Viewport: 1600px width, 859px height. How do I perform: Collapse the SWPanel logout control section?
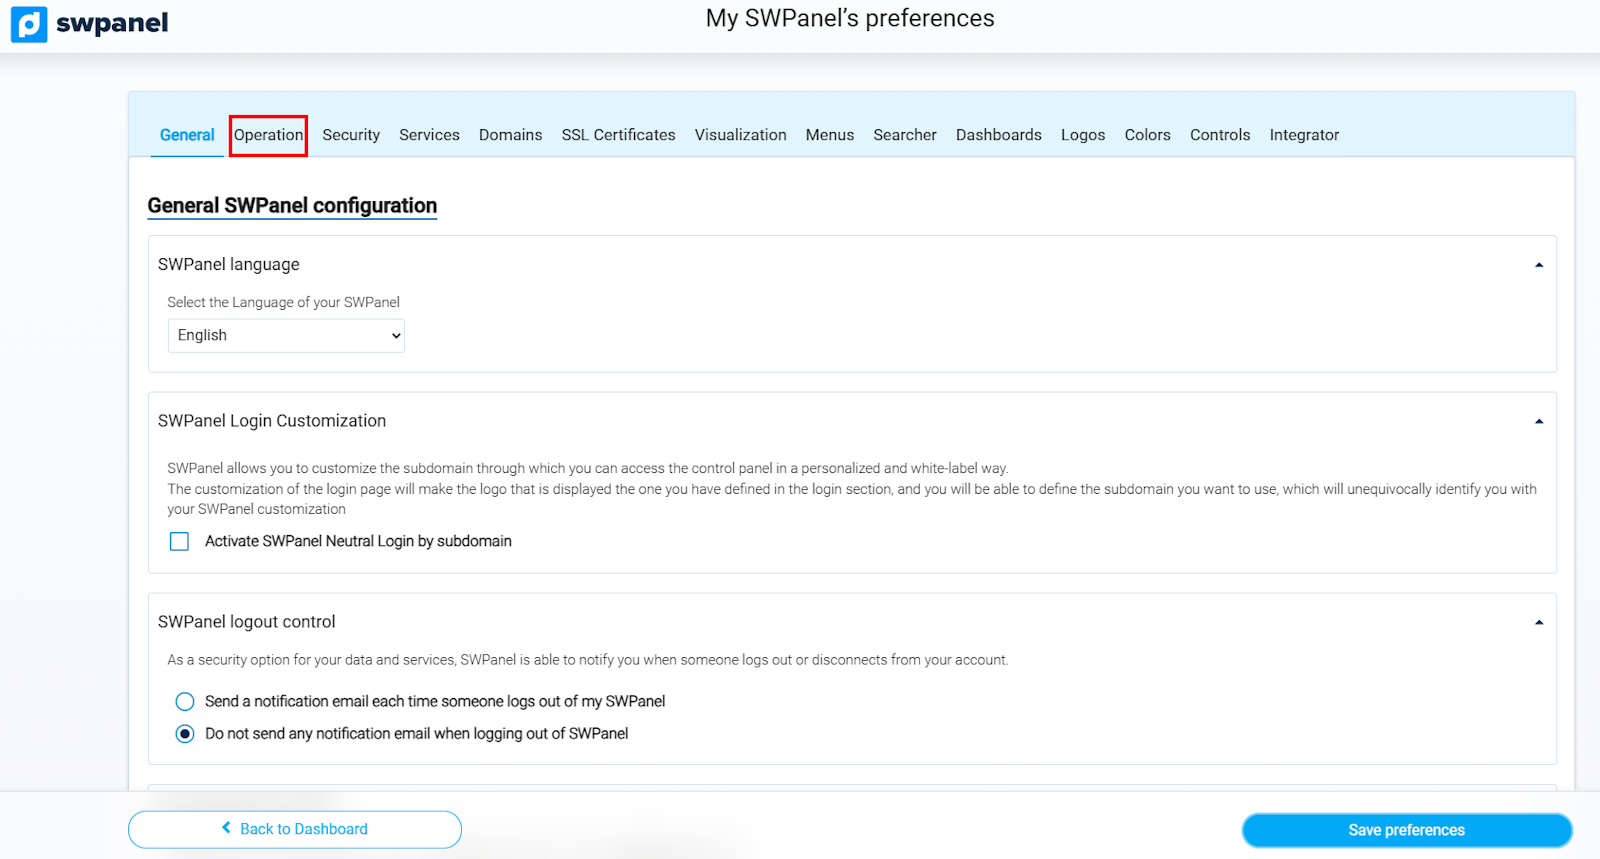[x=1538, y=623]
